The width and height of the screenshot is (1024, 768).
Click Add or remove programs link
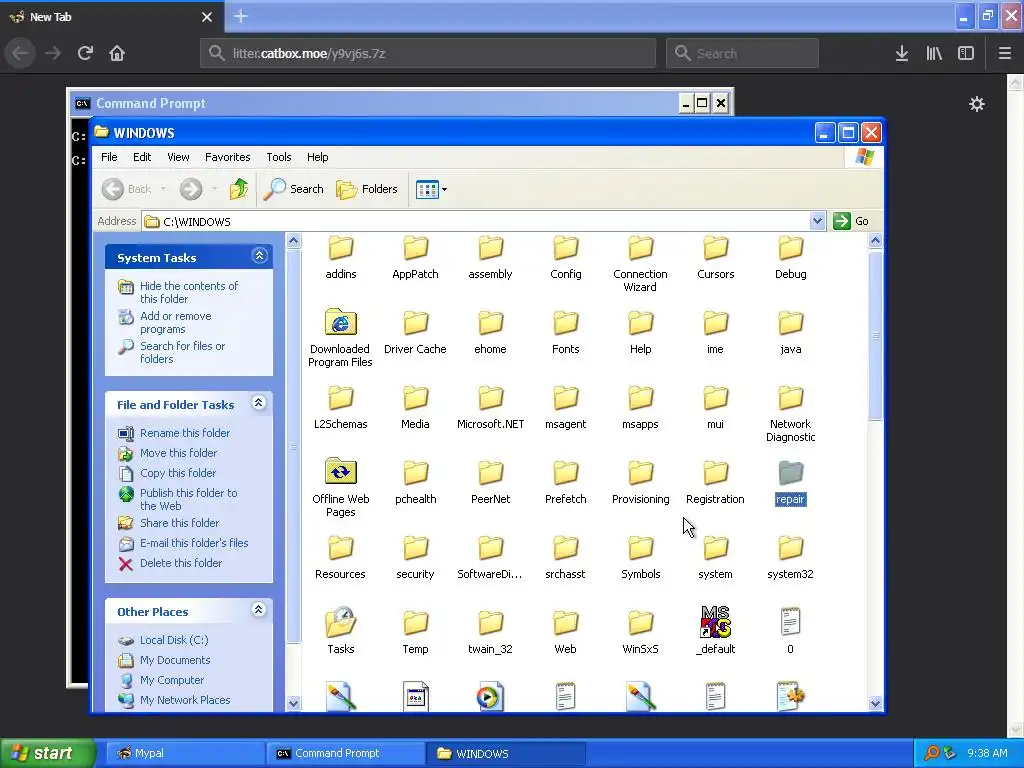pyautogui.click(x=175, y=323)
